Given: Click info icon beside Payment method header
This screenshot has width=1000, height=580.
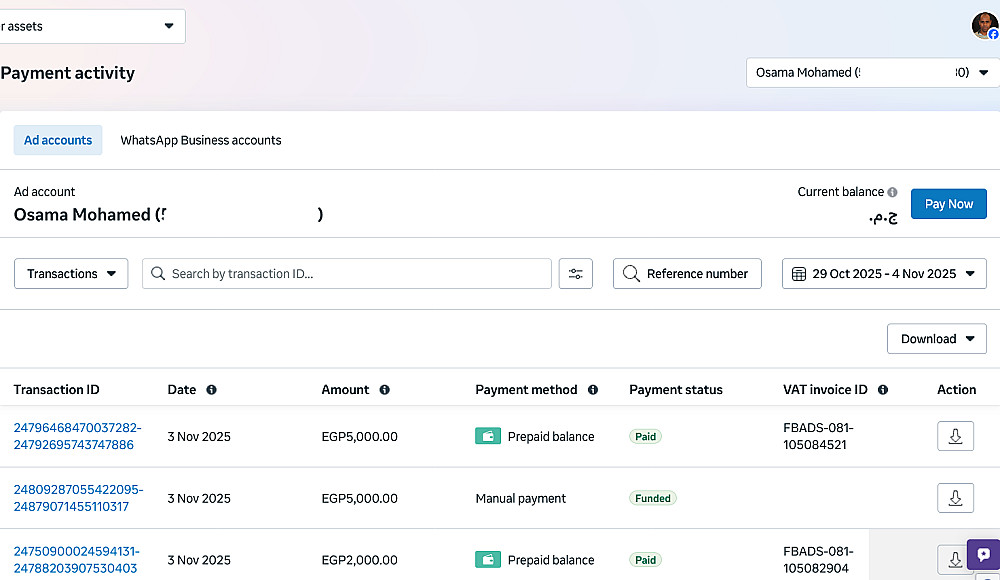Looking at the screenshot, I should (593, 390).
